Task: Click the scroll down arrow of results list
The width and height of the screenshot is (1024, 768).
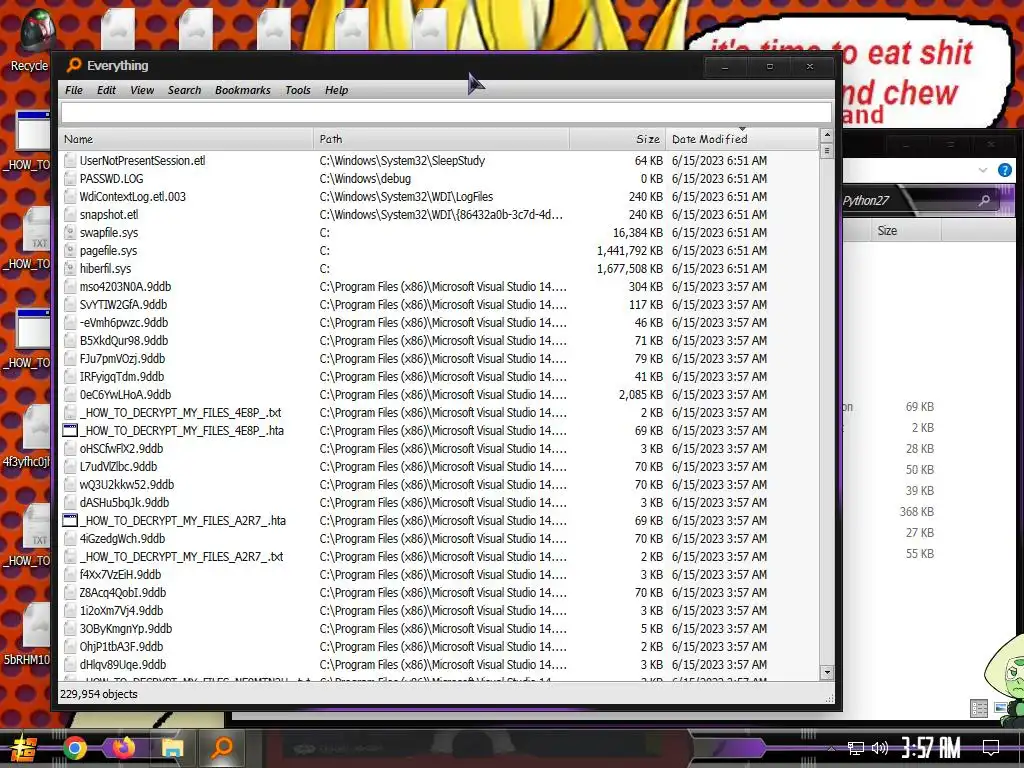Action: [x=827, y=672]
